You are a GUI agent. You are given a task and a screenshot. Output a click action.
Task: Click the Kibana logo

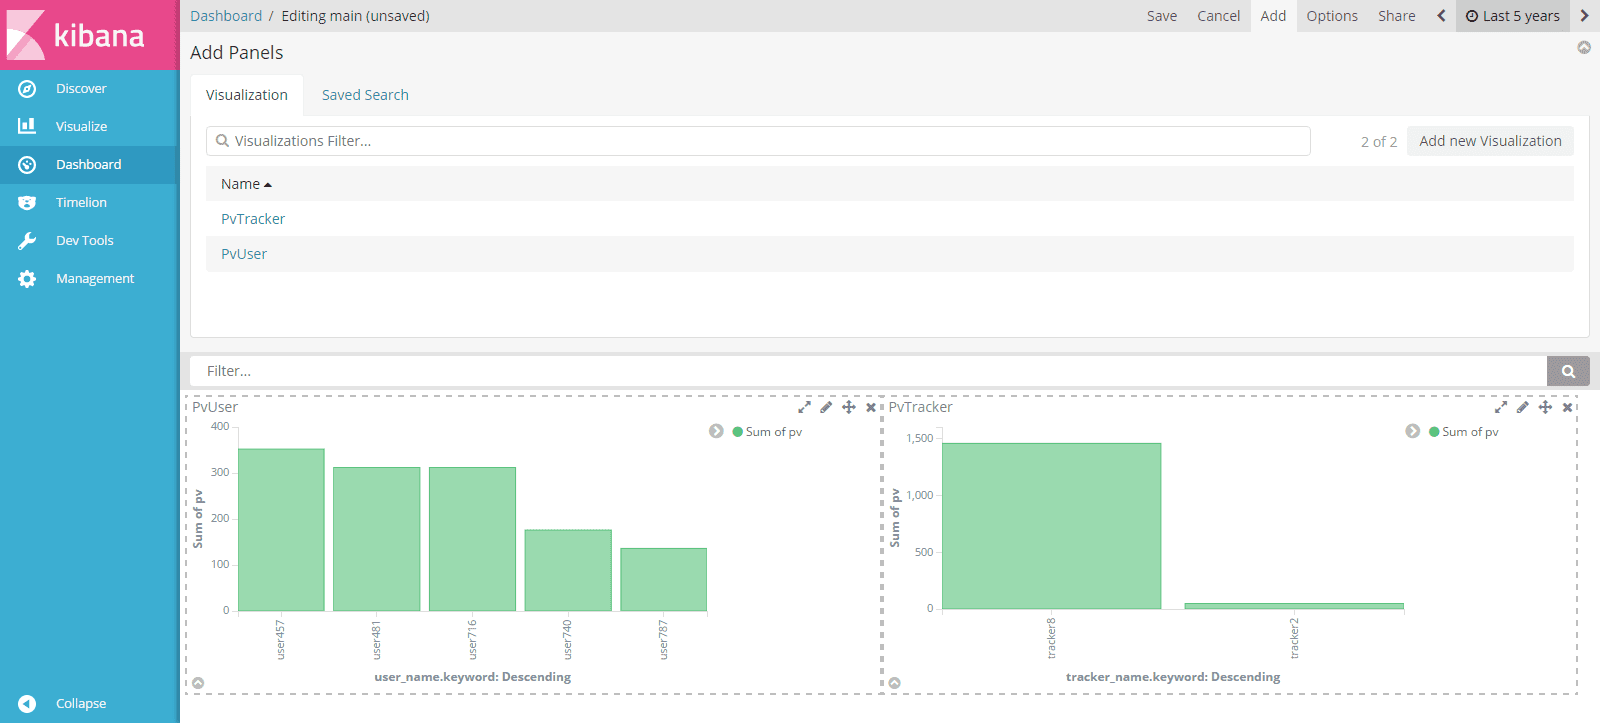(x=78, y=35)
